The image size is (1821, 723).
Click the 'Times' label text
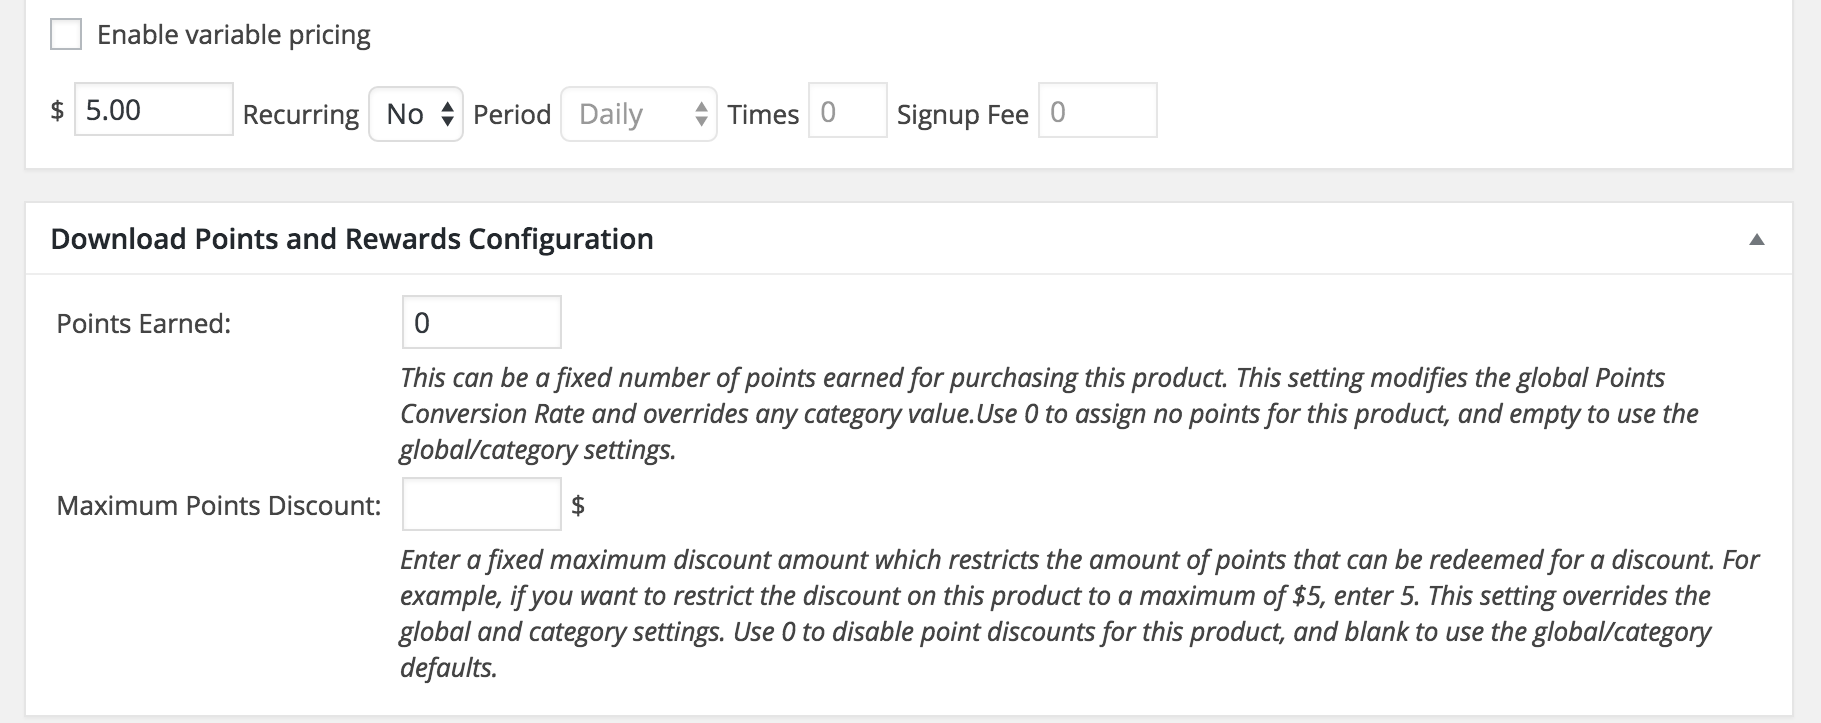coord(763,115)
